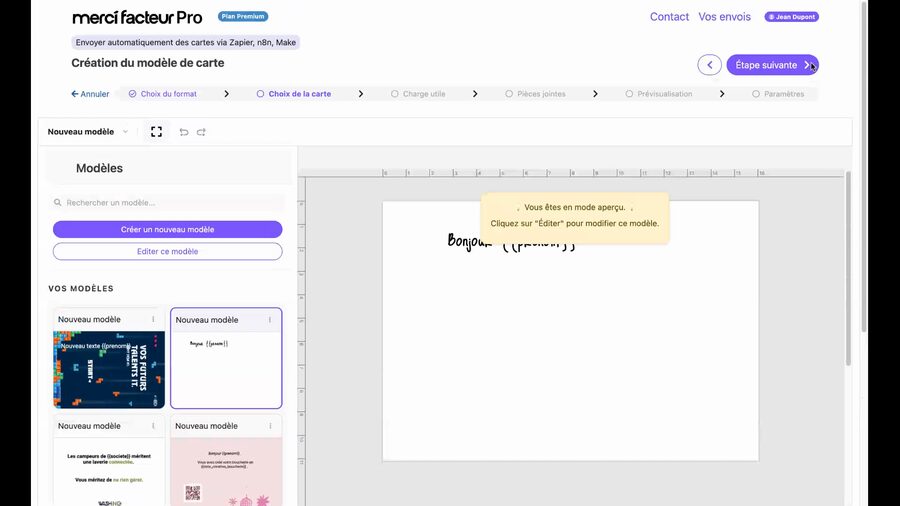Viewport: 900px width, 506px height.
Task: Click the Bonjour prenom text on canvas
Action: (511, 242)
